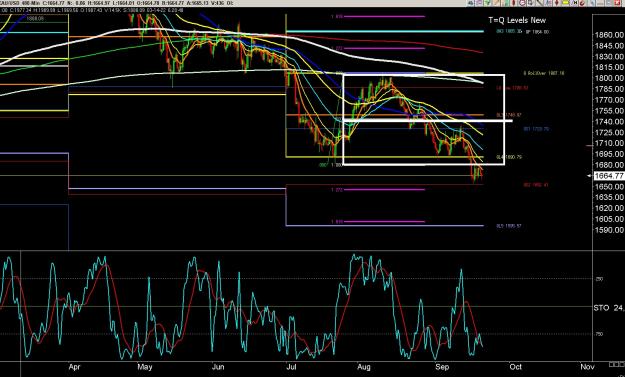This screenshot has width=625, height=377.
Task: Click the 1695.00 price axis label
Action: click(609, 154)
